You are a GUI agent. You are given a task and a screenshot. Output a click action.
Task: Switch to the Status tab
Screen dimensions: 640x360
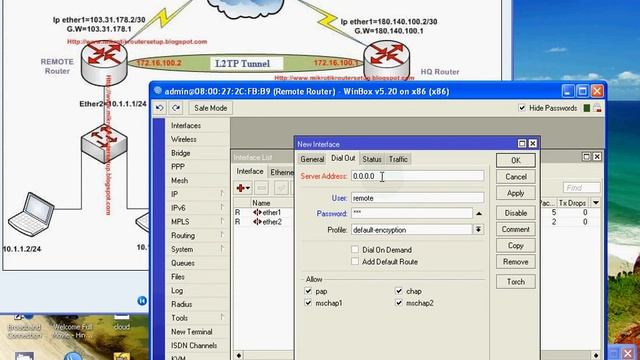pos(372,159)
